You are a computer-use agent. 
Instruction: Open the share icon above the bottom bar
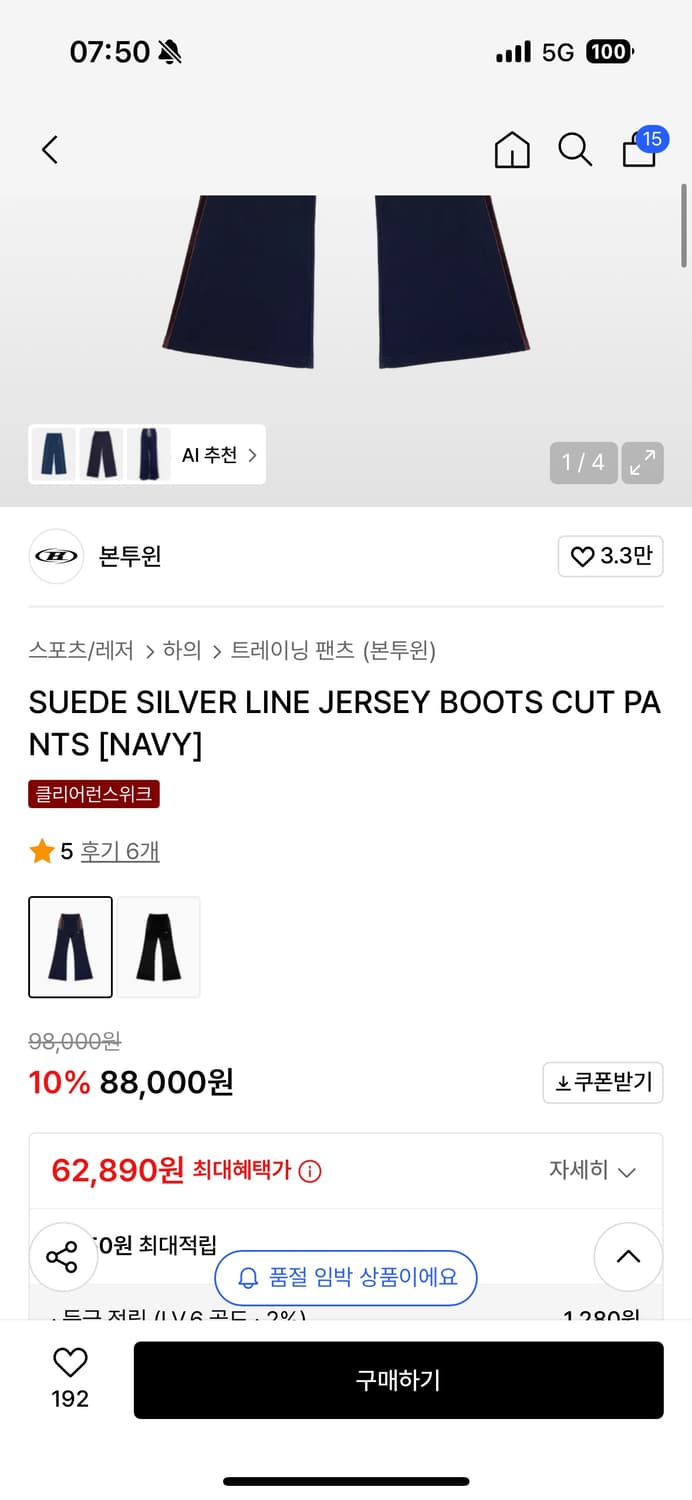point(63,1257)
